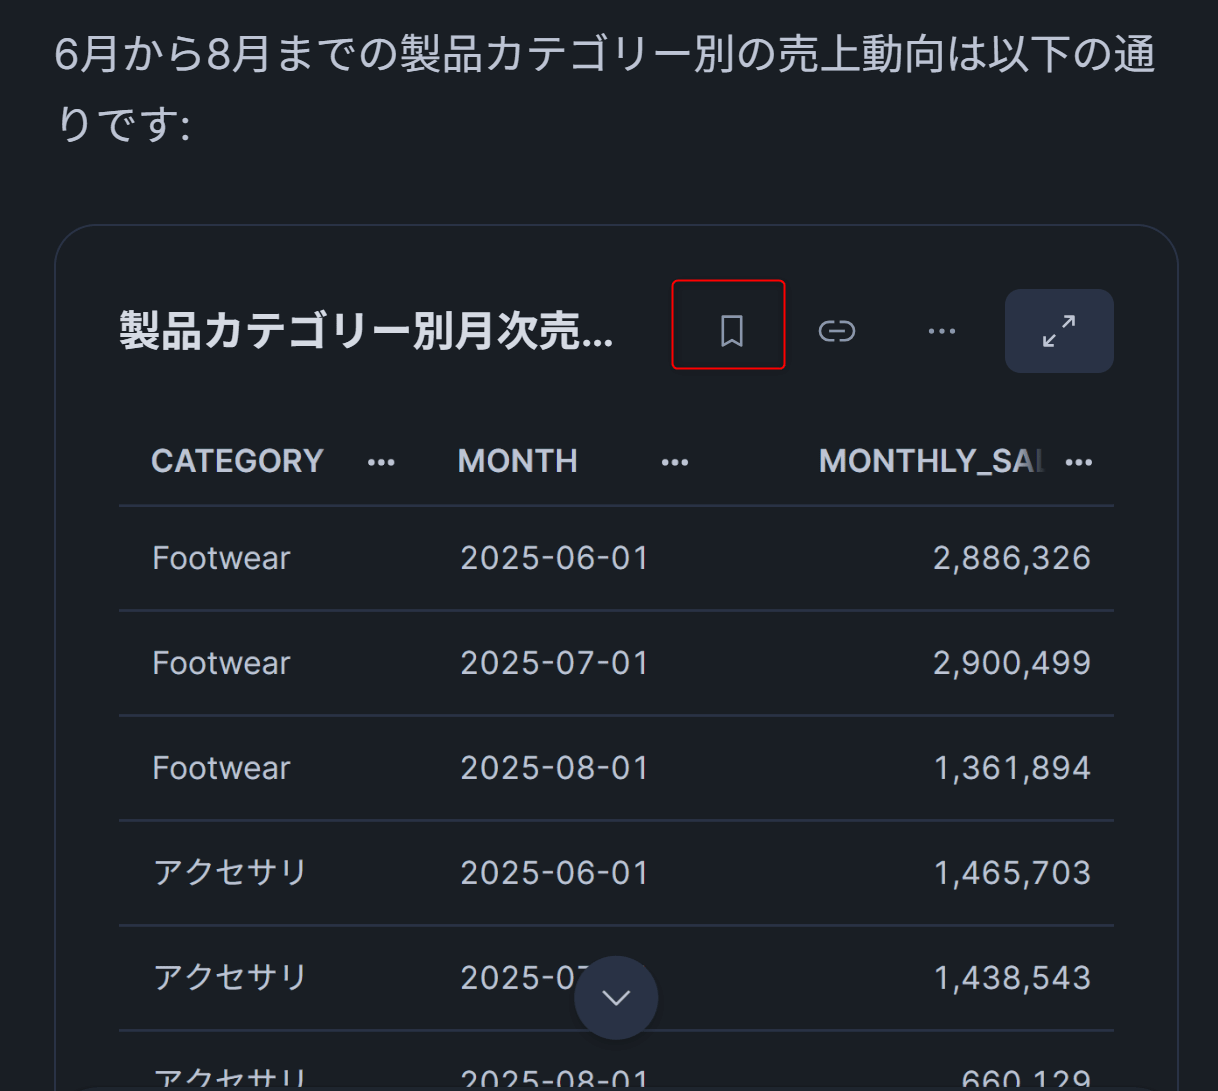Click the card title 製品カテゴリー別月次売...
Screen dimensions: 1218x1091
click(x=366, y=331)
